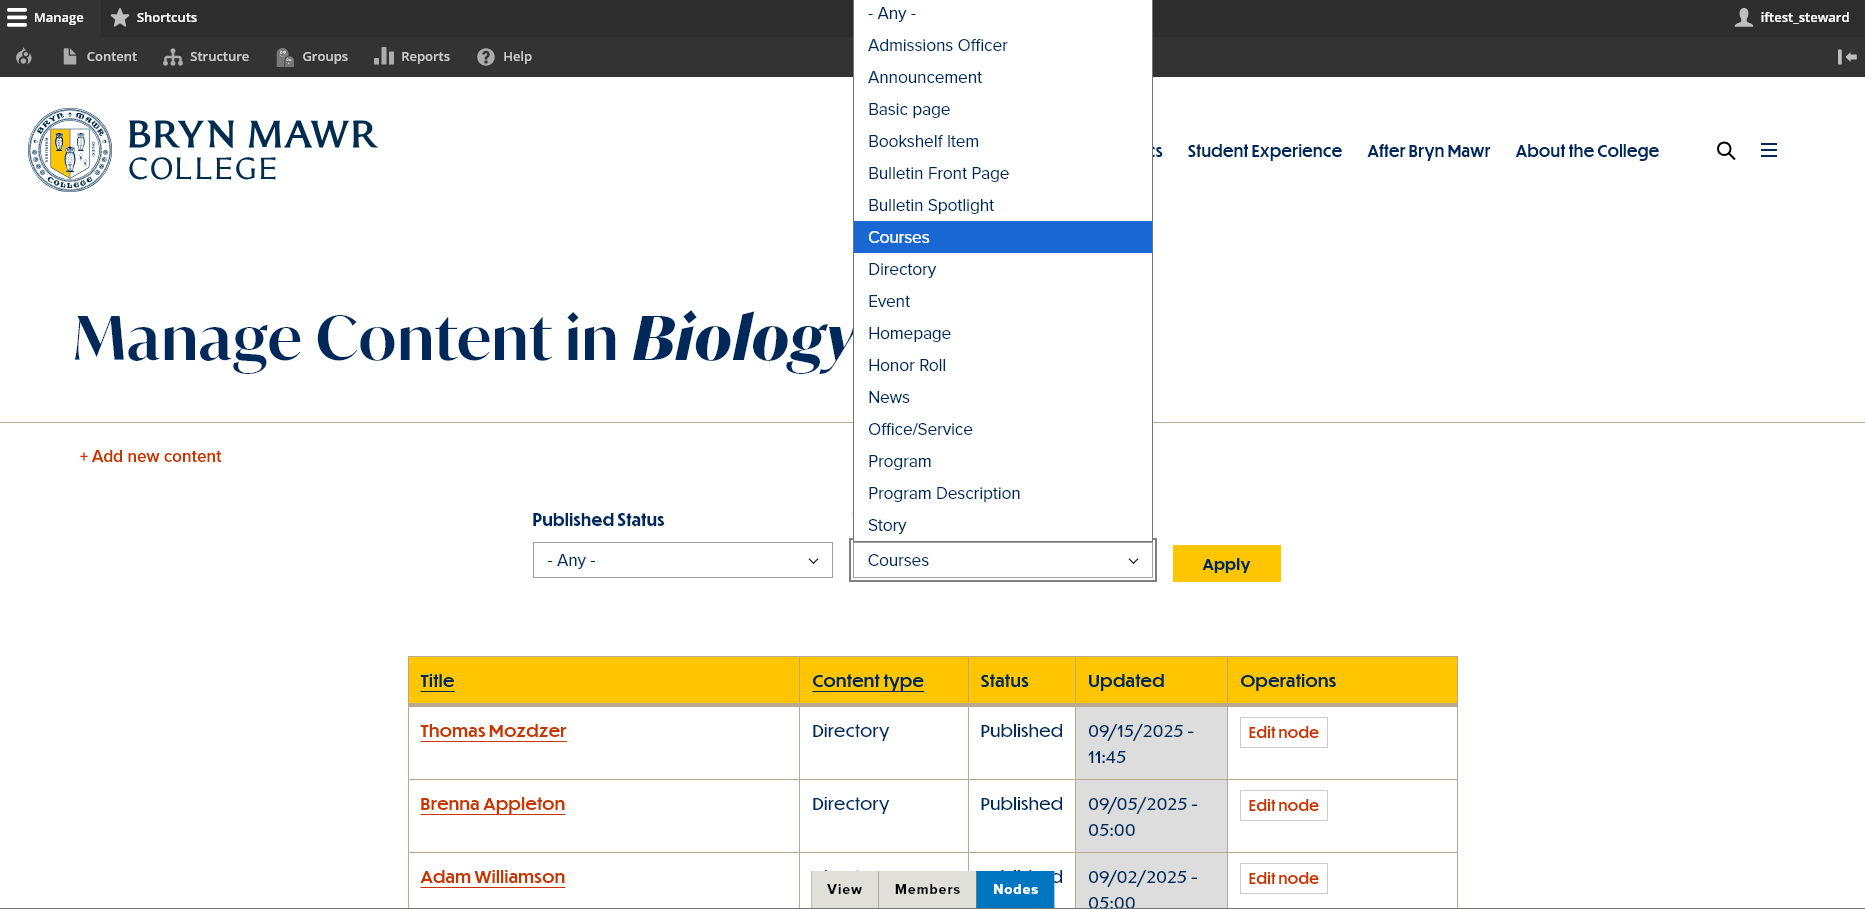Click the Reports admin icon
The height and width of the screenshot is (909, 1865).
[385, 57]
